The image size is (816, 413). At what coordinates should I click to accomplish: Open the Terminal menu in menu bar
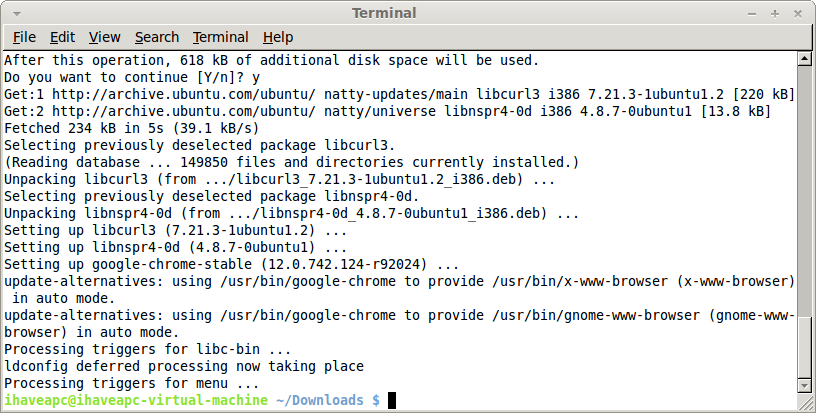coord(221,37)
